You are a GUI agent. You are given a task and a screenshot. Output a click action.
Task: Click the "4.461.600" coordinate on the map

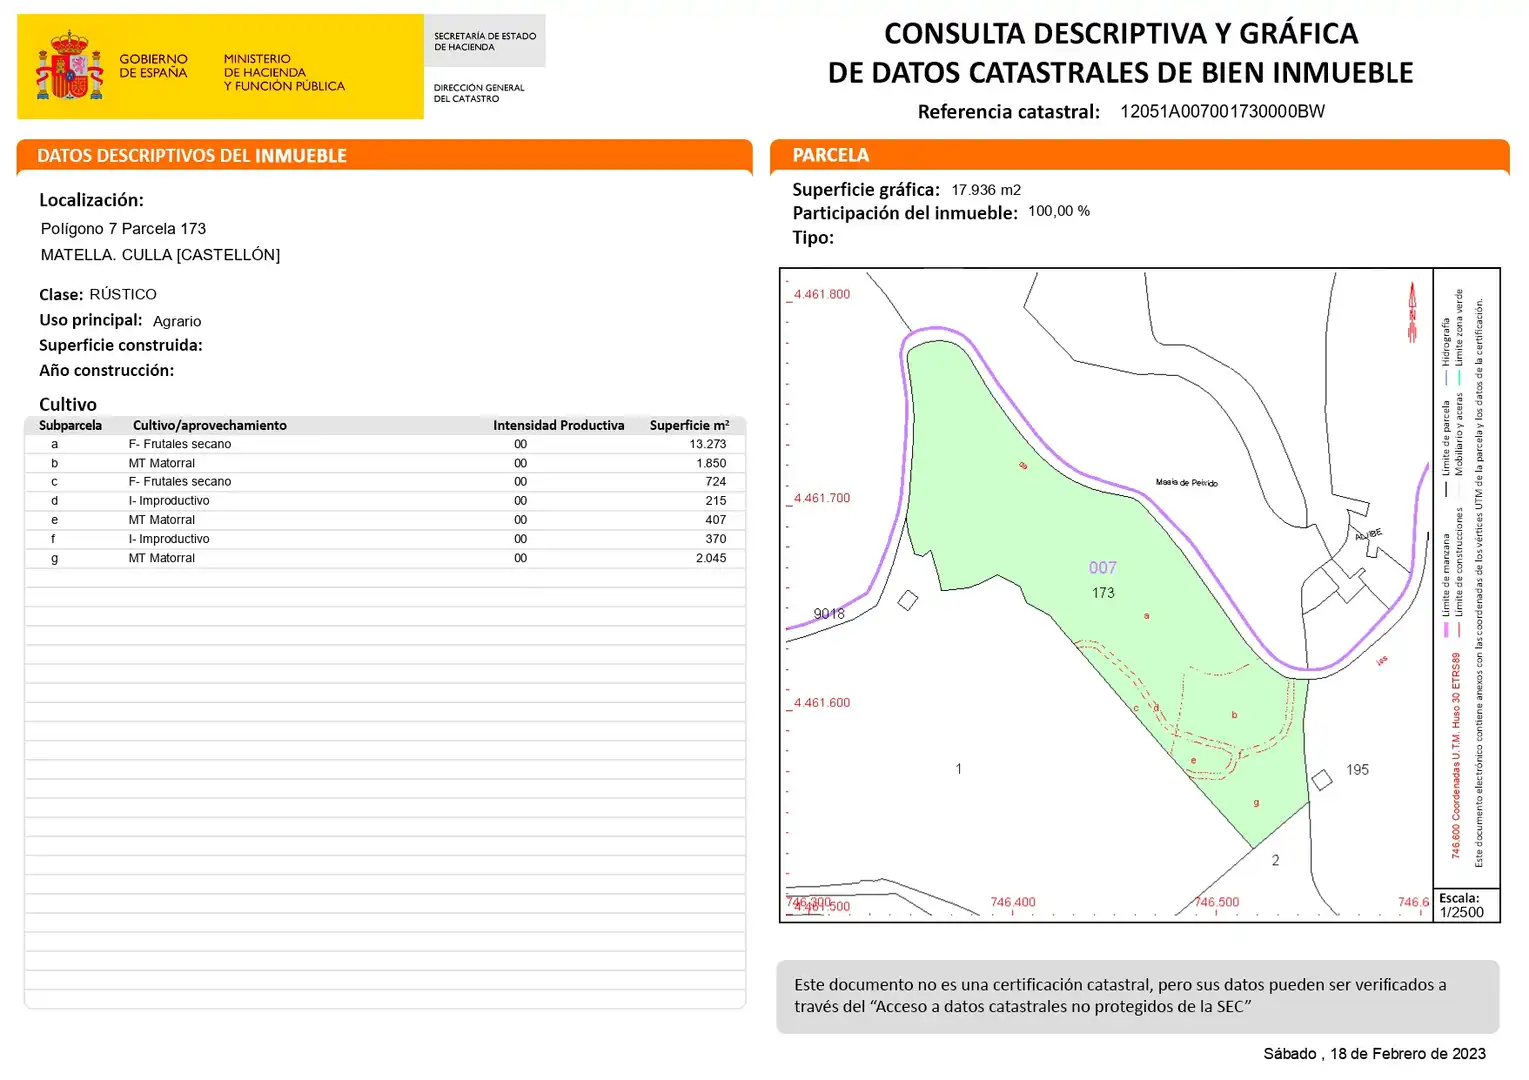[x=822, y=703]
